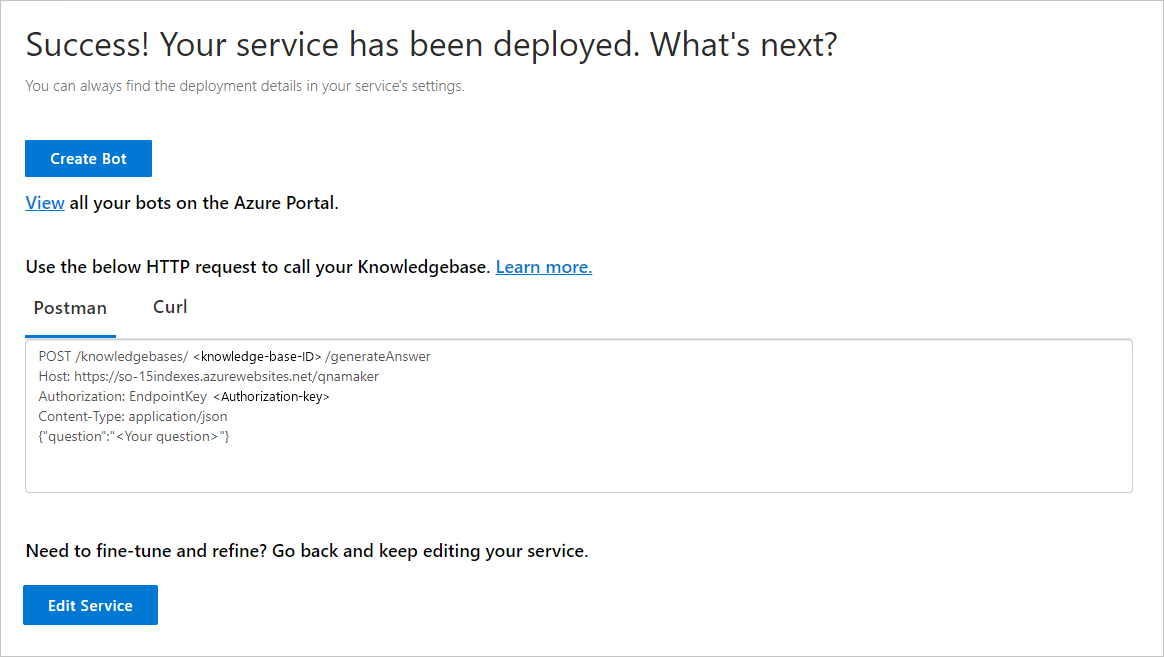Click the Create Bot button
This screenshot has width=1164, height=657.
88,159
